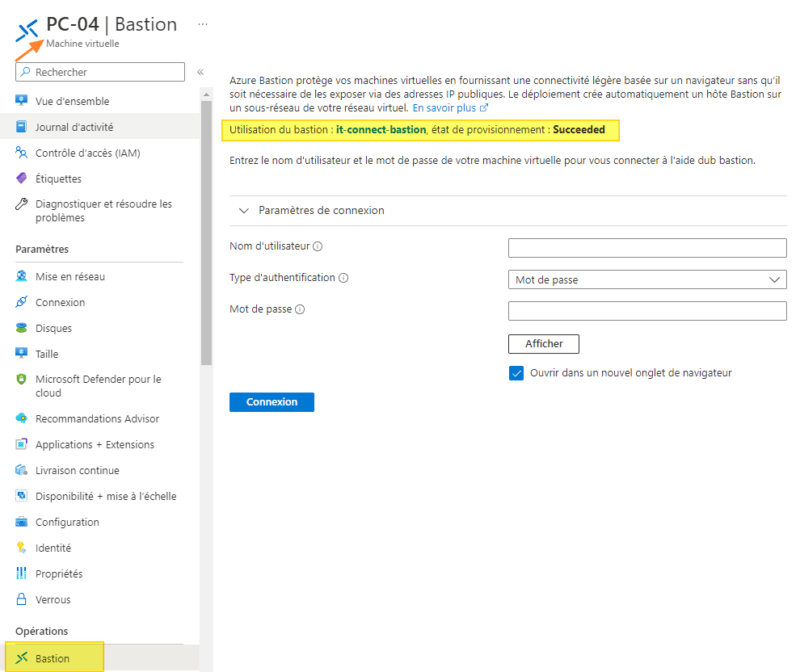Open the Type d'authentification dropdown
Viewport: 800px width, 672px height.
tap(647, 280)
